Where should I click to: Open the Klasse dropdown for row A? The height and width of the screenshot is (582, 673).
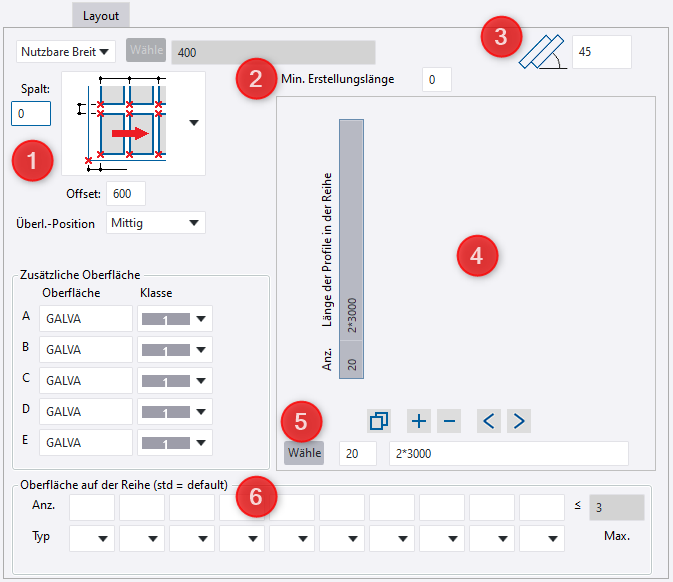click(x=175, y=318)
